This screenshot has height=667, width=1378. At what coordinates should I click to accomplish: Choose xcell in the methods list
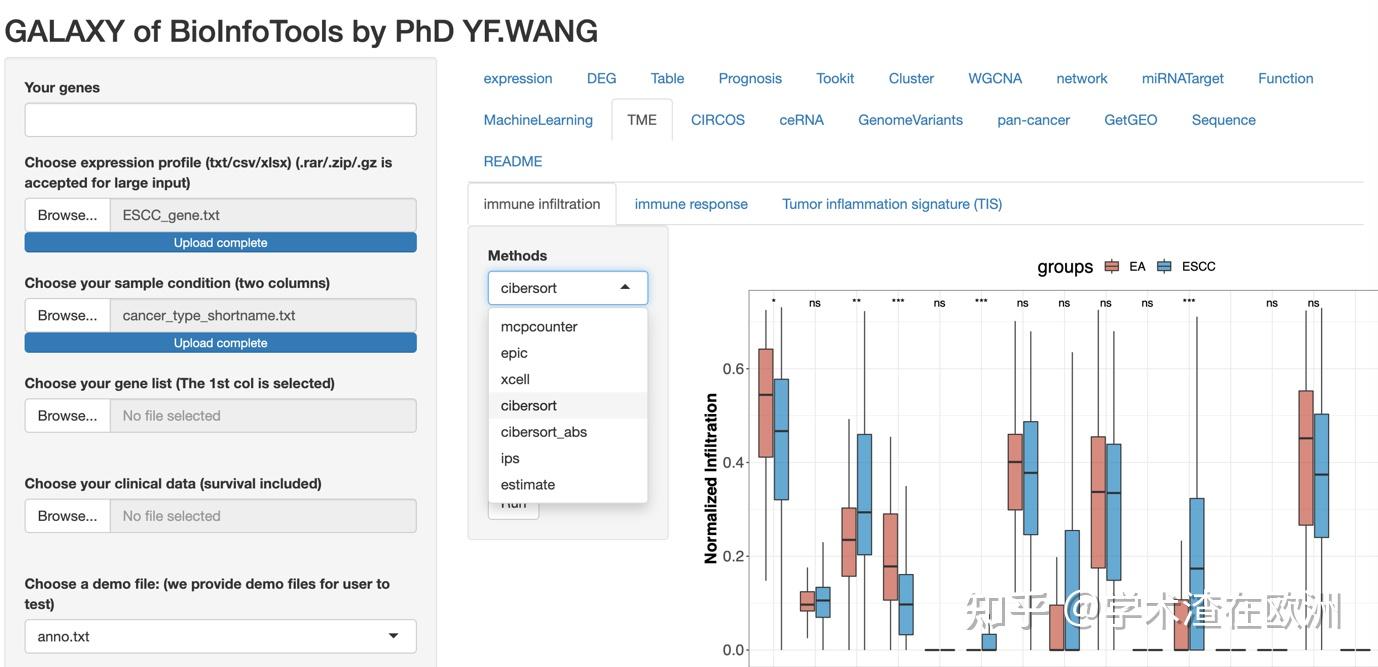point(516,379)
